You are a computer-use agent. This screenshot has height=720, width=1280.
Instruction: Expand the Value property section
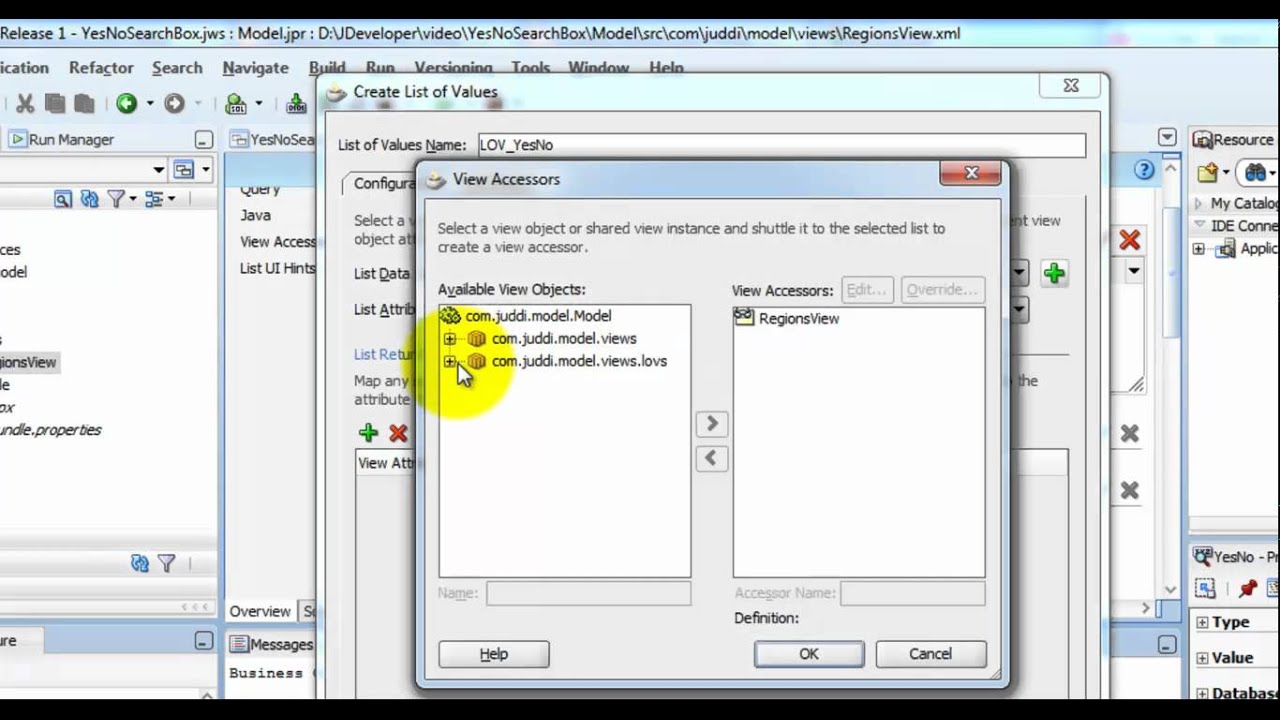[1202, 658]
